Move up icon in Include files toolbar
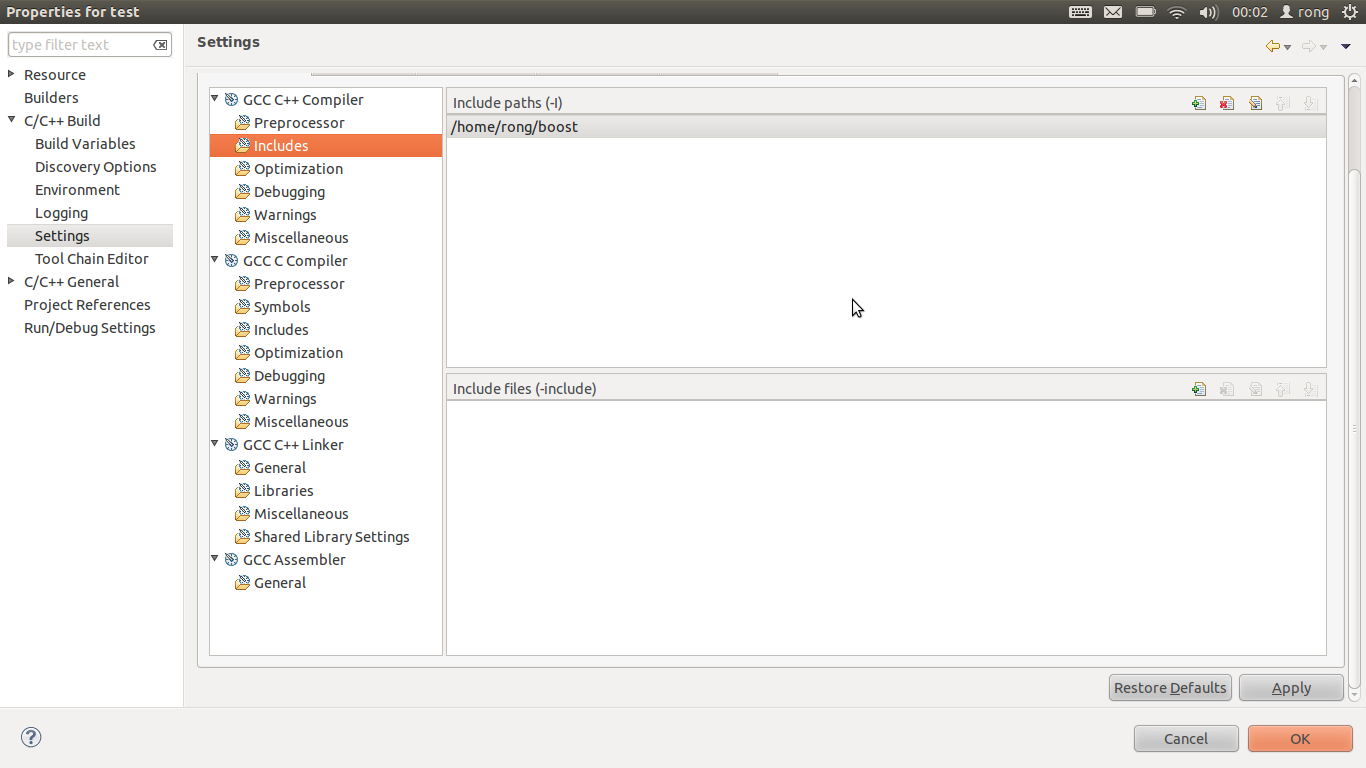This screenshot has width=1366, height=768. tap(1283, 389)
